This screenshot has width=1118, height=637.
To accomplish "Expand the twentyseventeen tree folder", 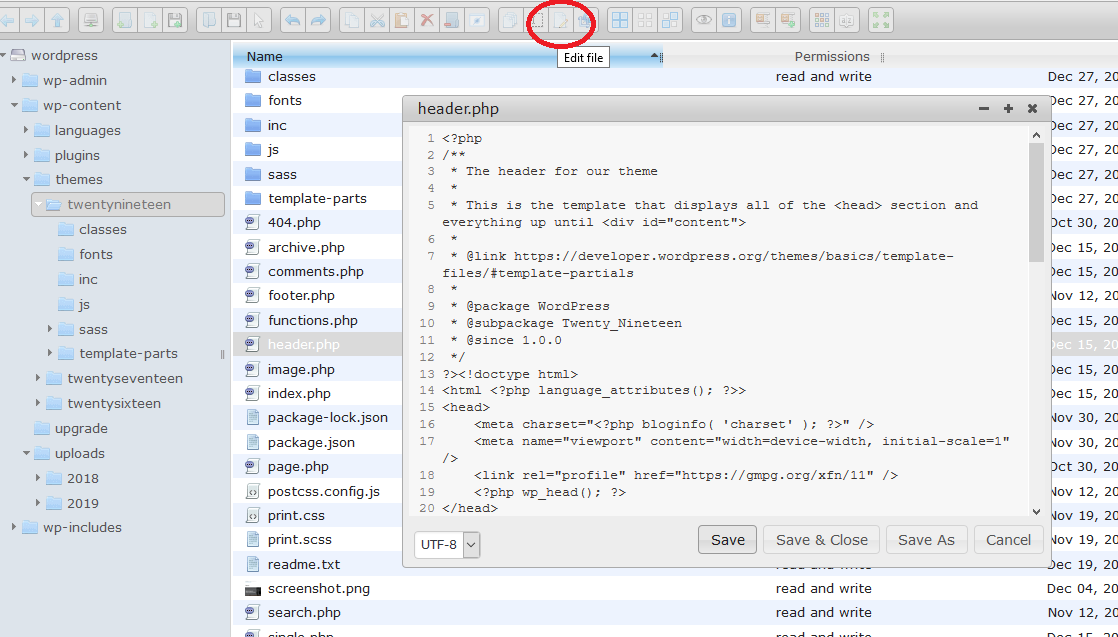I will click(38, 378).
